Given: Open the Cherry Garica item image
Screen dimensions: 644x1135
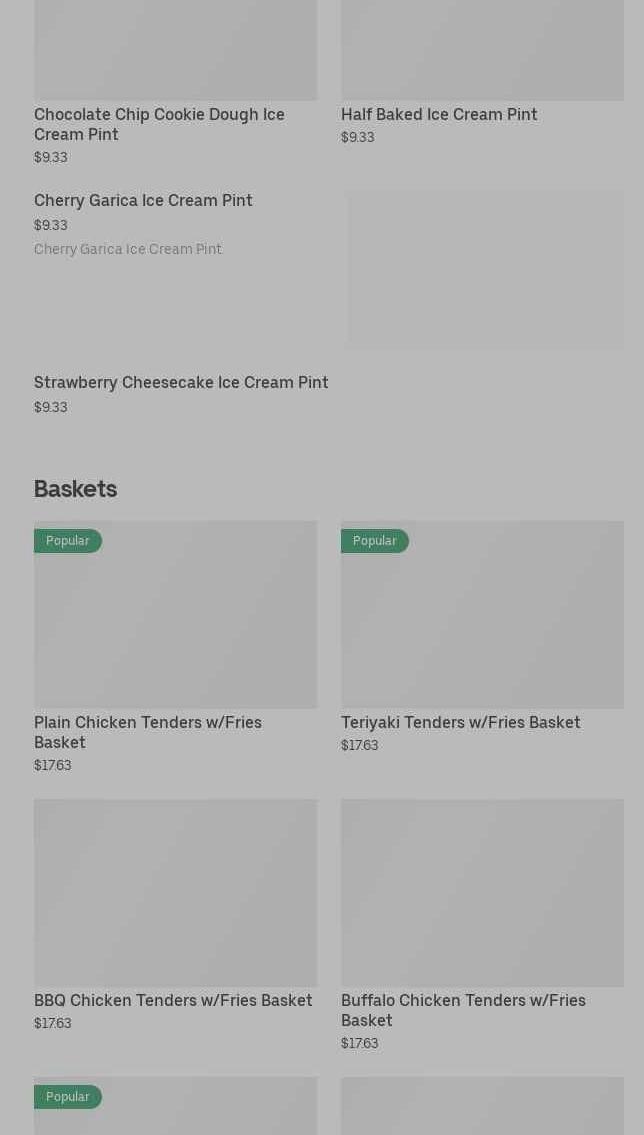Looking at the screenshot, I should click(x=485, y=270).
